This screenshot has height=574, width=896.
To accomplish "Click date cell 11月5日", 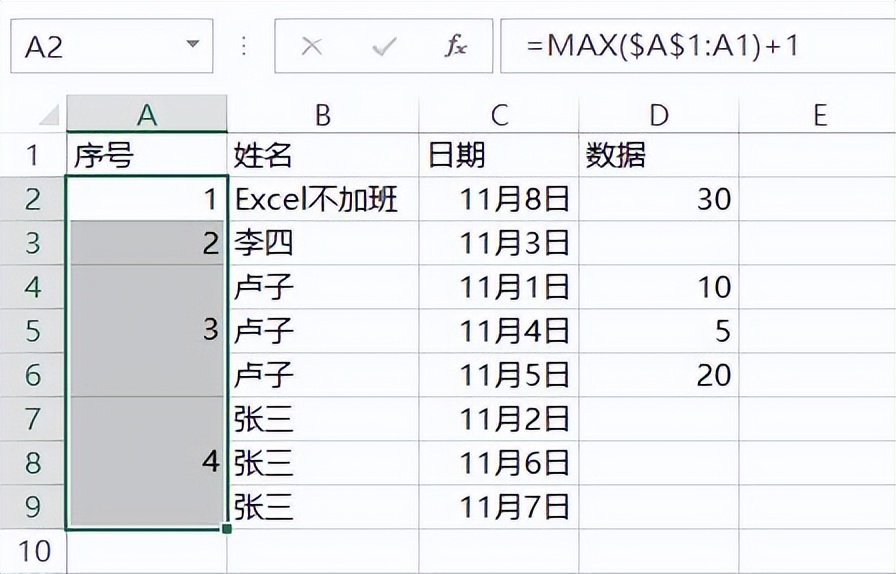I will point(499,375).
